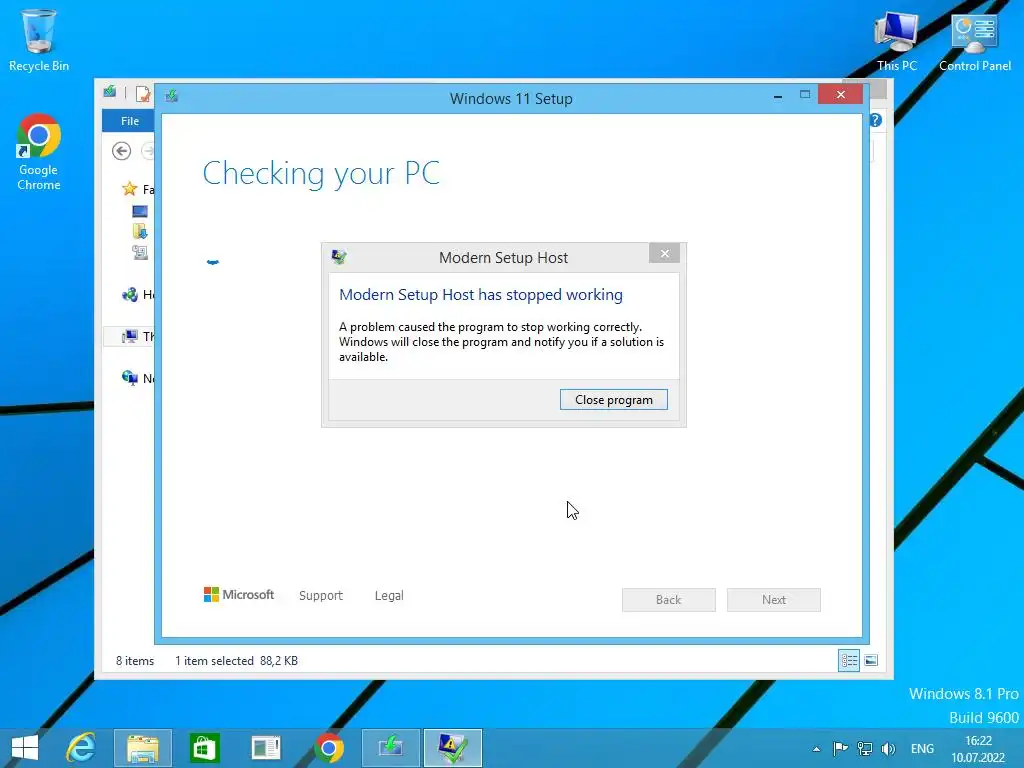
Task: Close the Modern Setup Host error dialog
Action: (664, 253)
